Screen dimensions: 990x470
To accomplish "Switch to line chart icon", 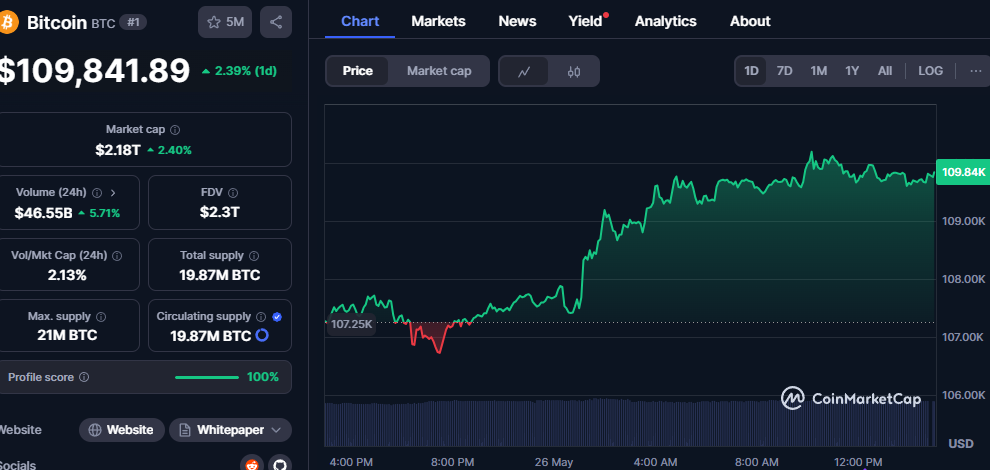I will tap(523, 71).
